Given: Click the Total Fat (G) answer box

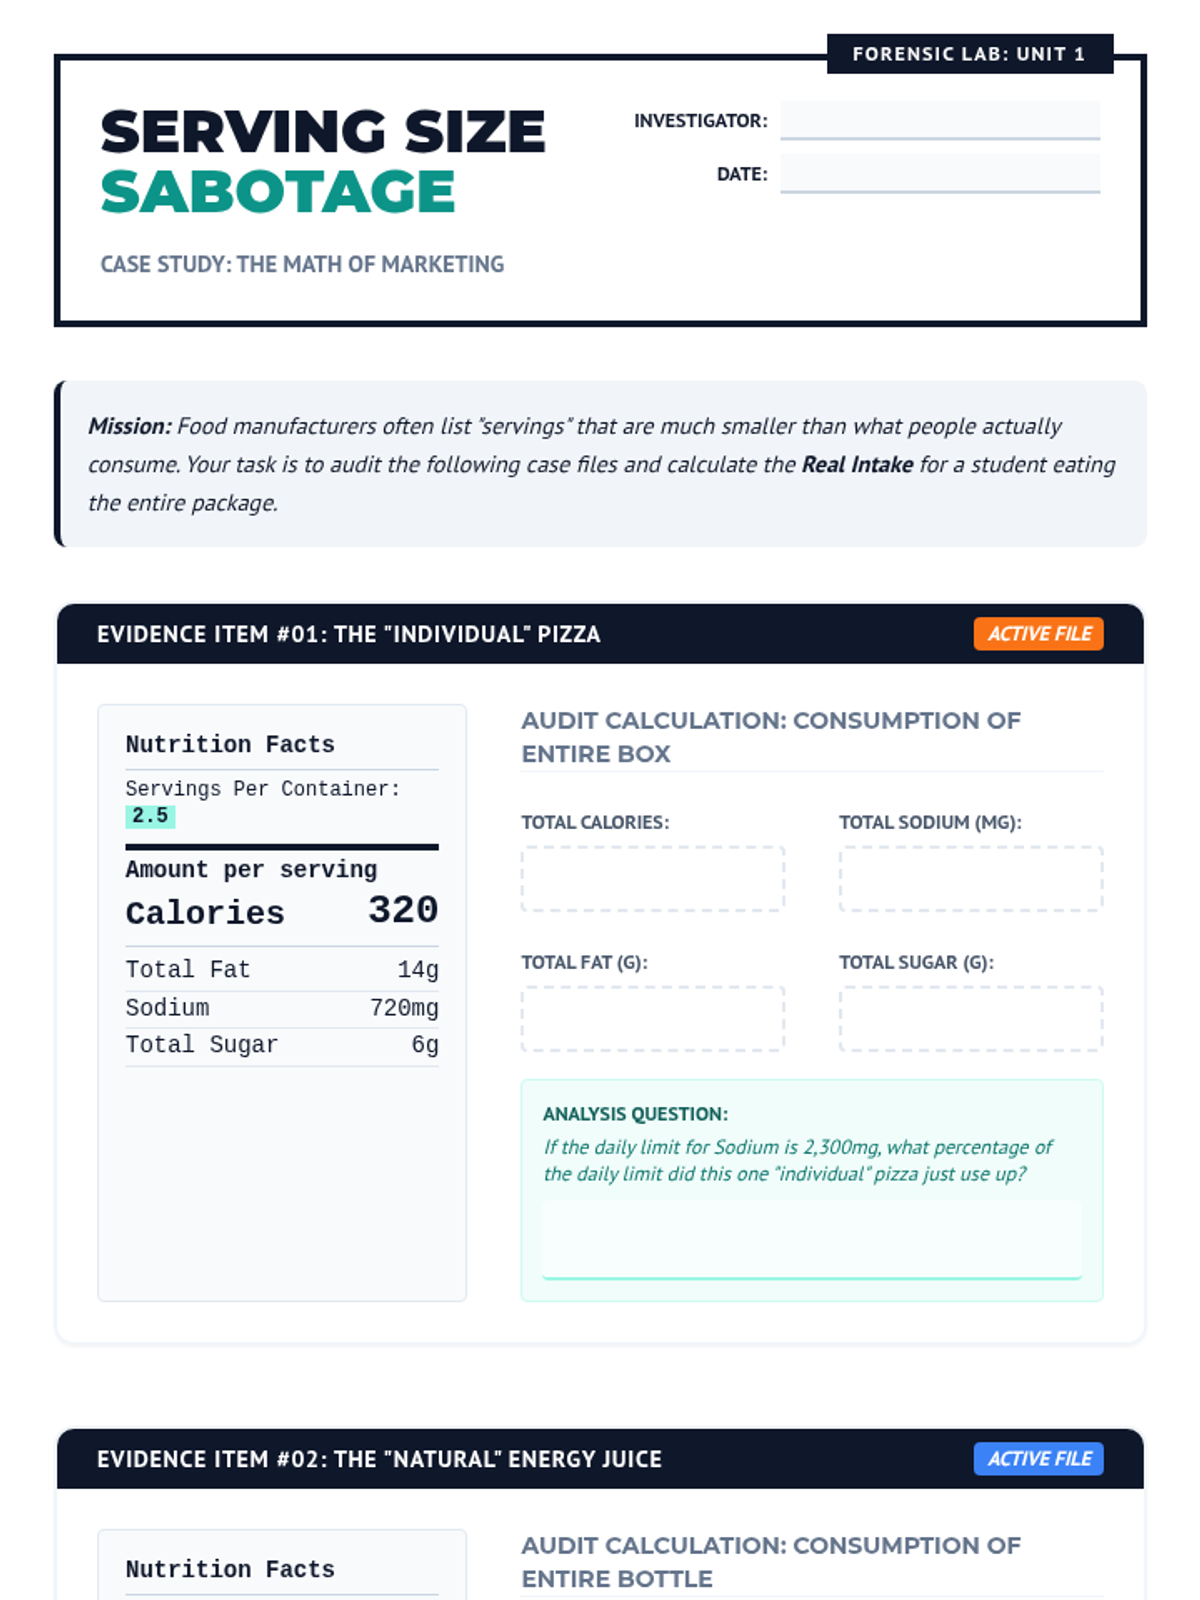Looking at the screenshot, I should 652,1019.
